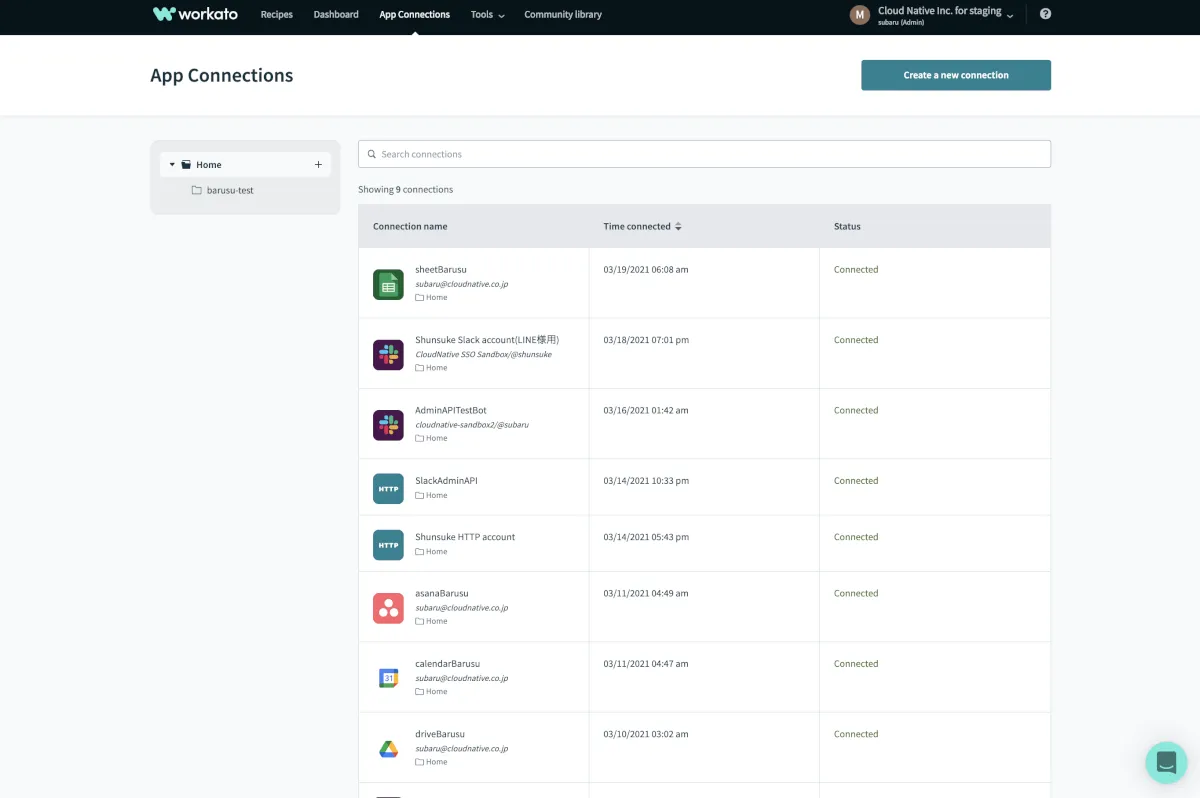Collapse the Home folder tree
Viewport: 1200px width, 798px height.
[x=172, y=165]
